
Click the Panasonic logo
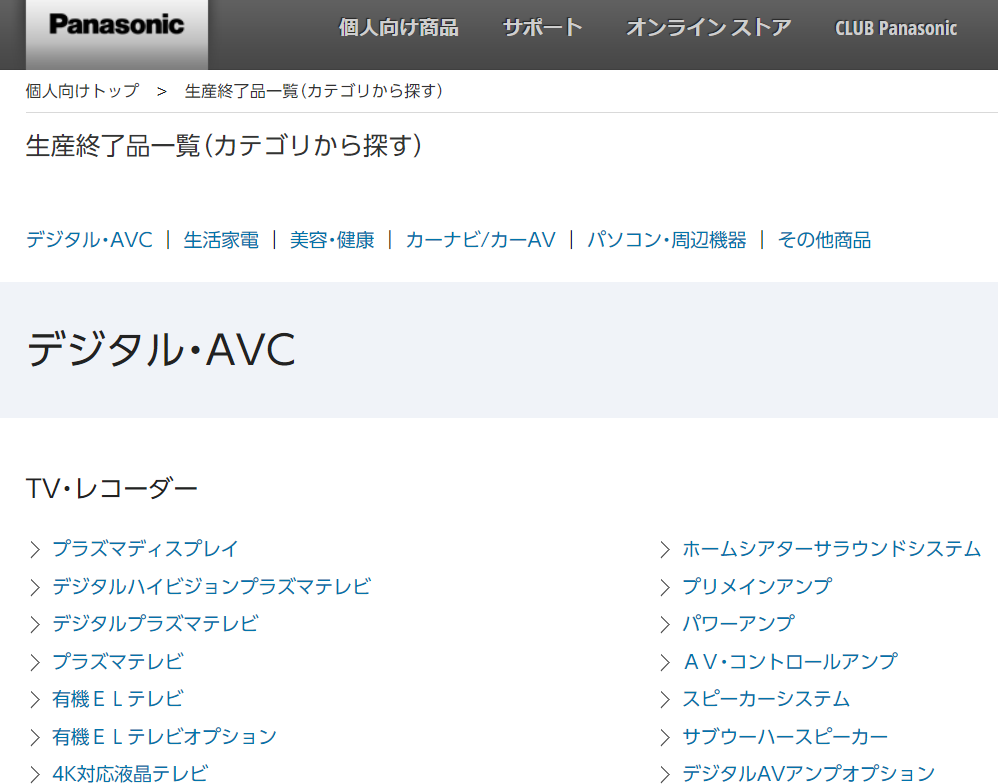pyautogui.click(x=117, y=26)
